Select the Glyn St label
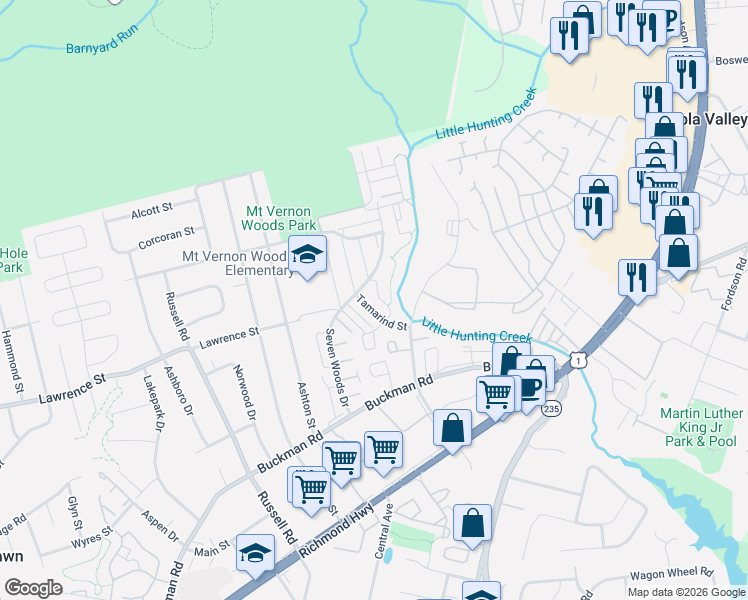This screenshot has height=600, width=748. 75,513
